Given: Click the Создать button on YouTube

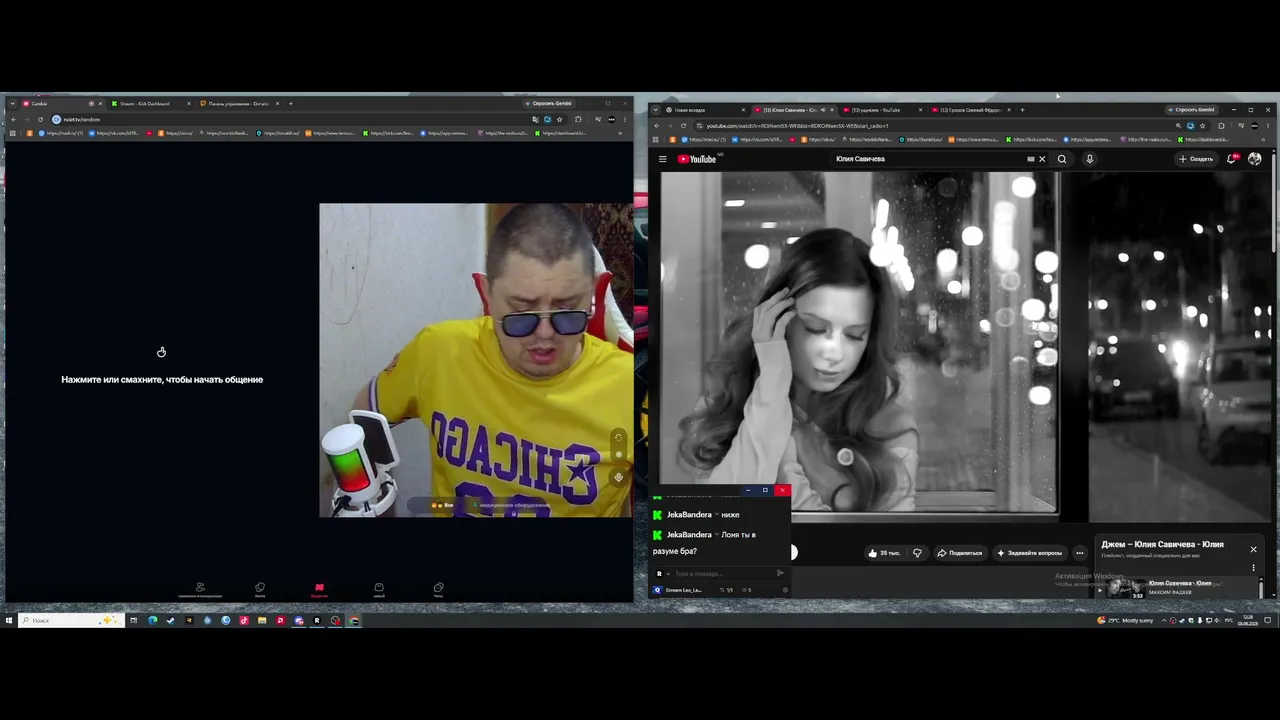Looking at the screenshot, I should tap(1196, 159).
